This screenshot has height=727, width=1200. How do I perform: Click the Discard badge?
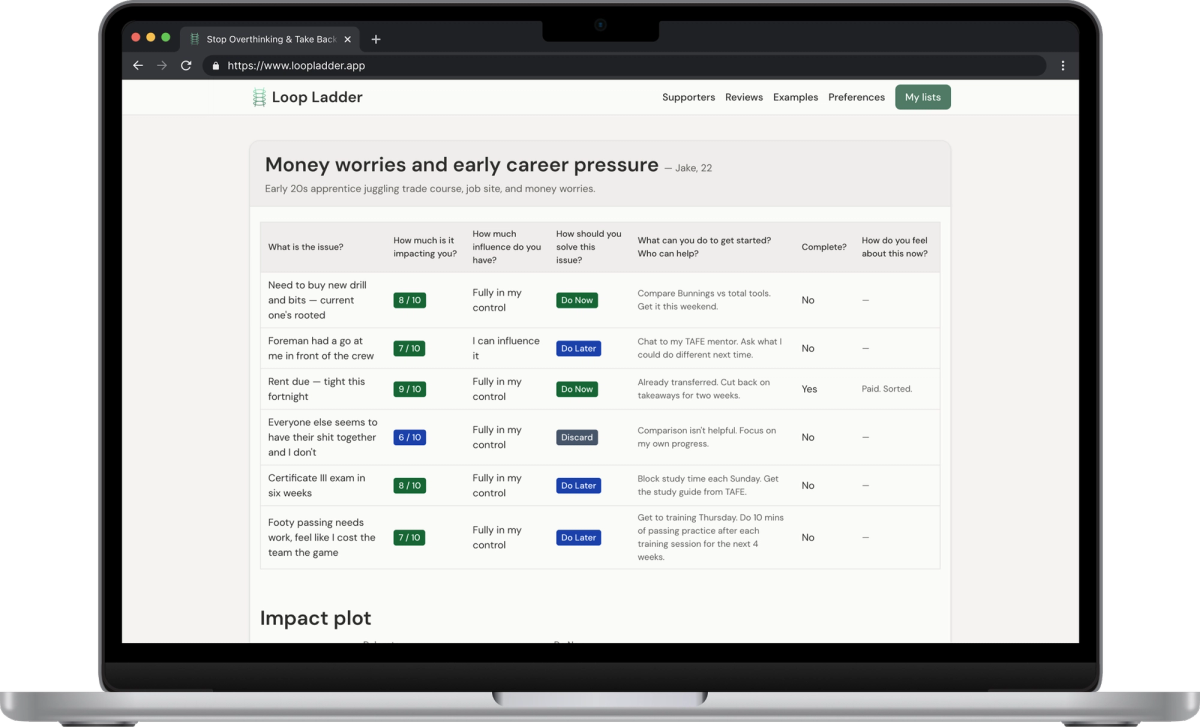pyautogui.click(x=577, y=437)
